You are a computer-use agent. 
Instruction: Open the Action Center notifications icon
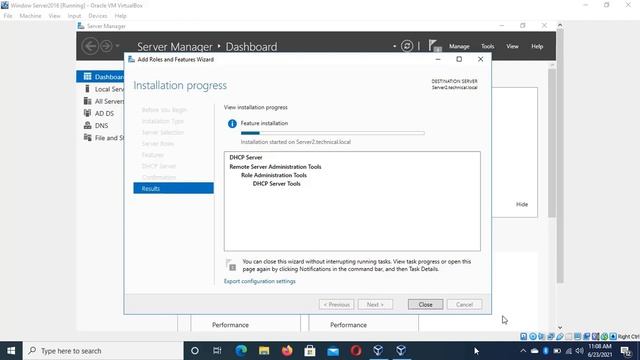tap(625, 351)
